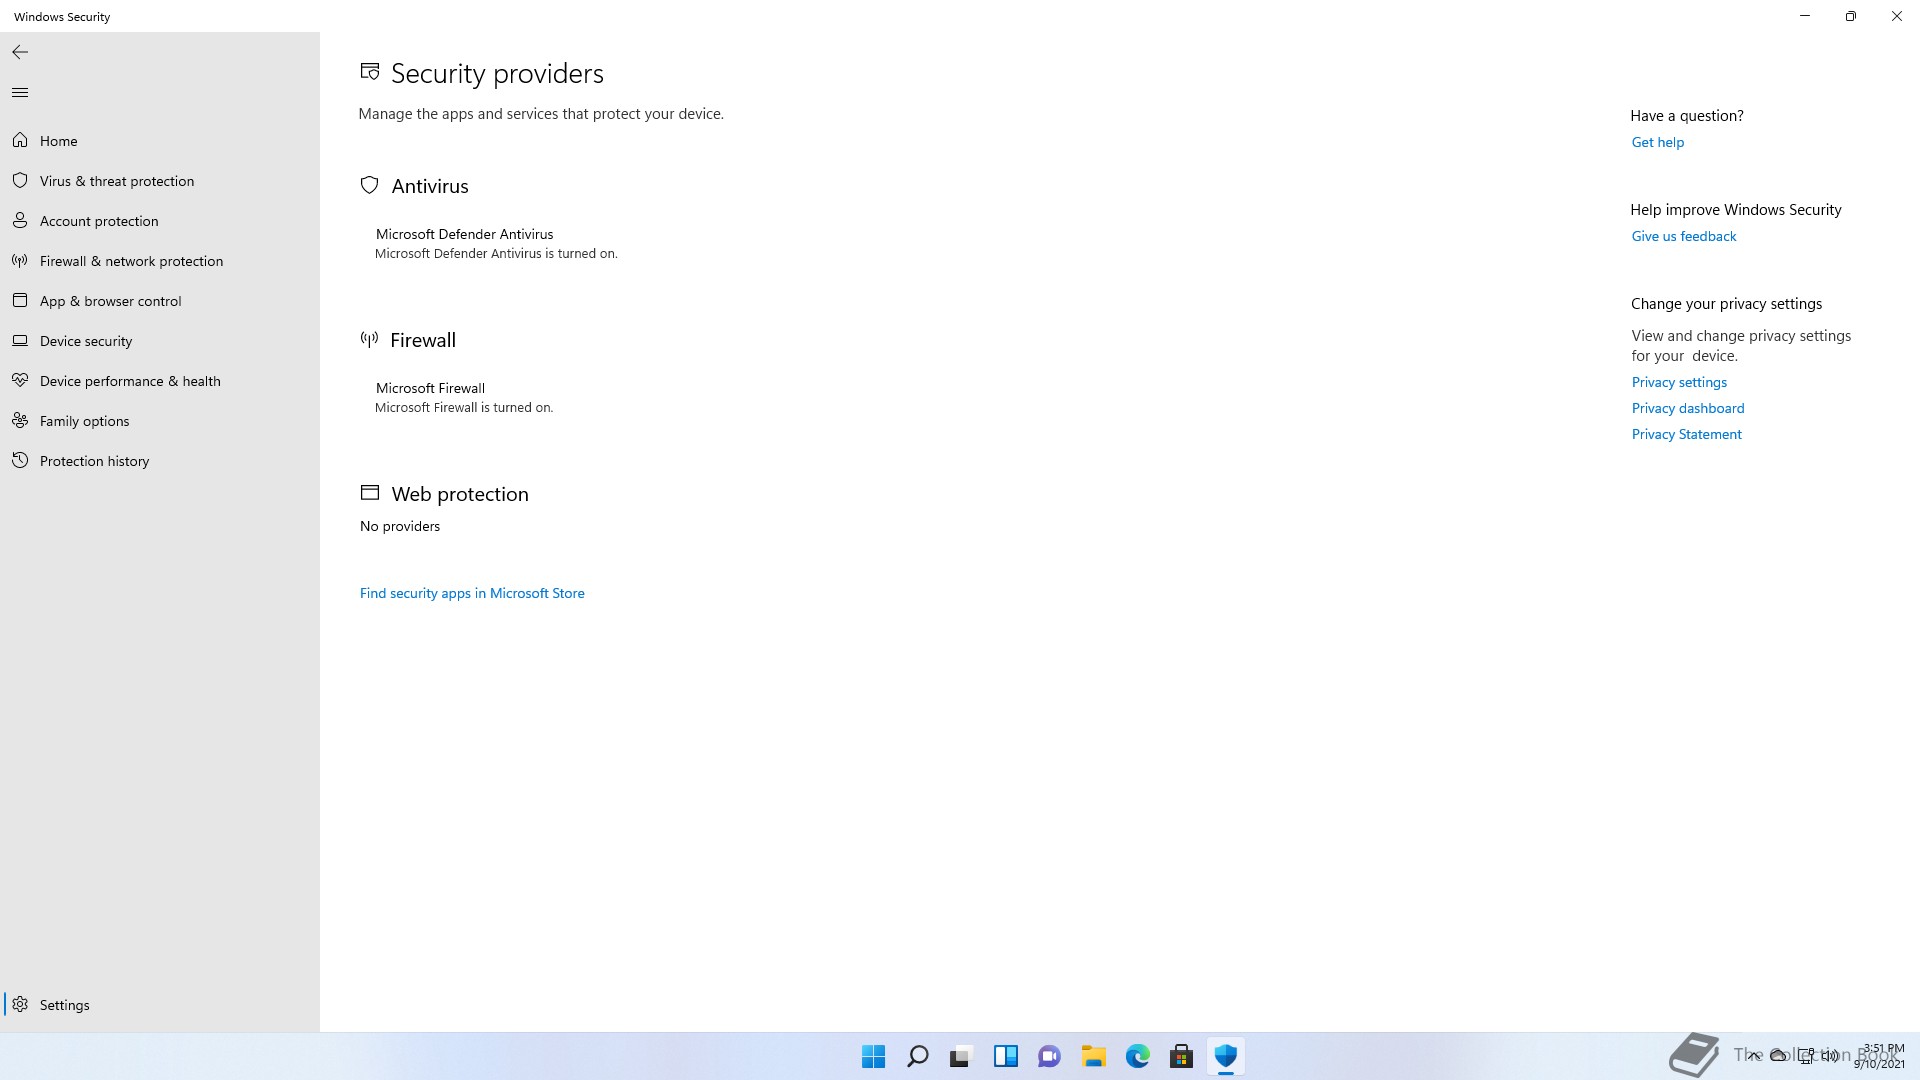This screenshot has width=1920, height=1080.
Task: Open App & browser control
Action: coord(160,301)
